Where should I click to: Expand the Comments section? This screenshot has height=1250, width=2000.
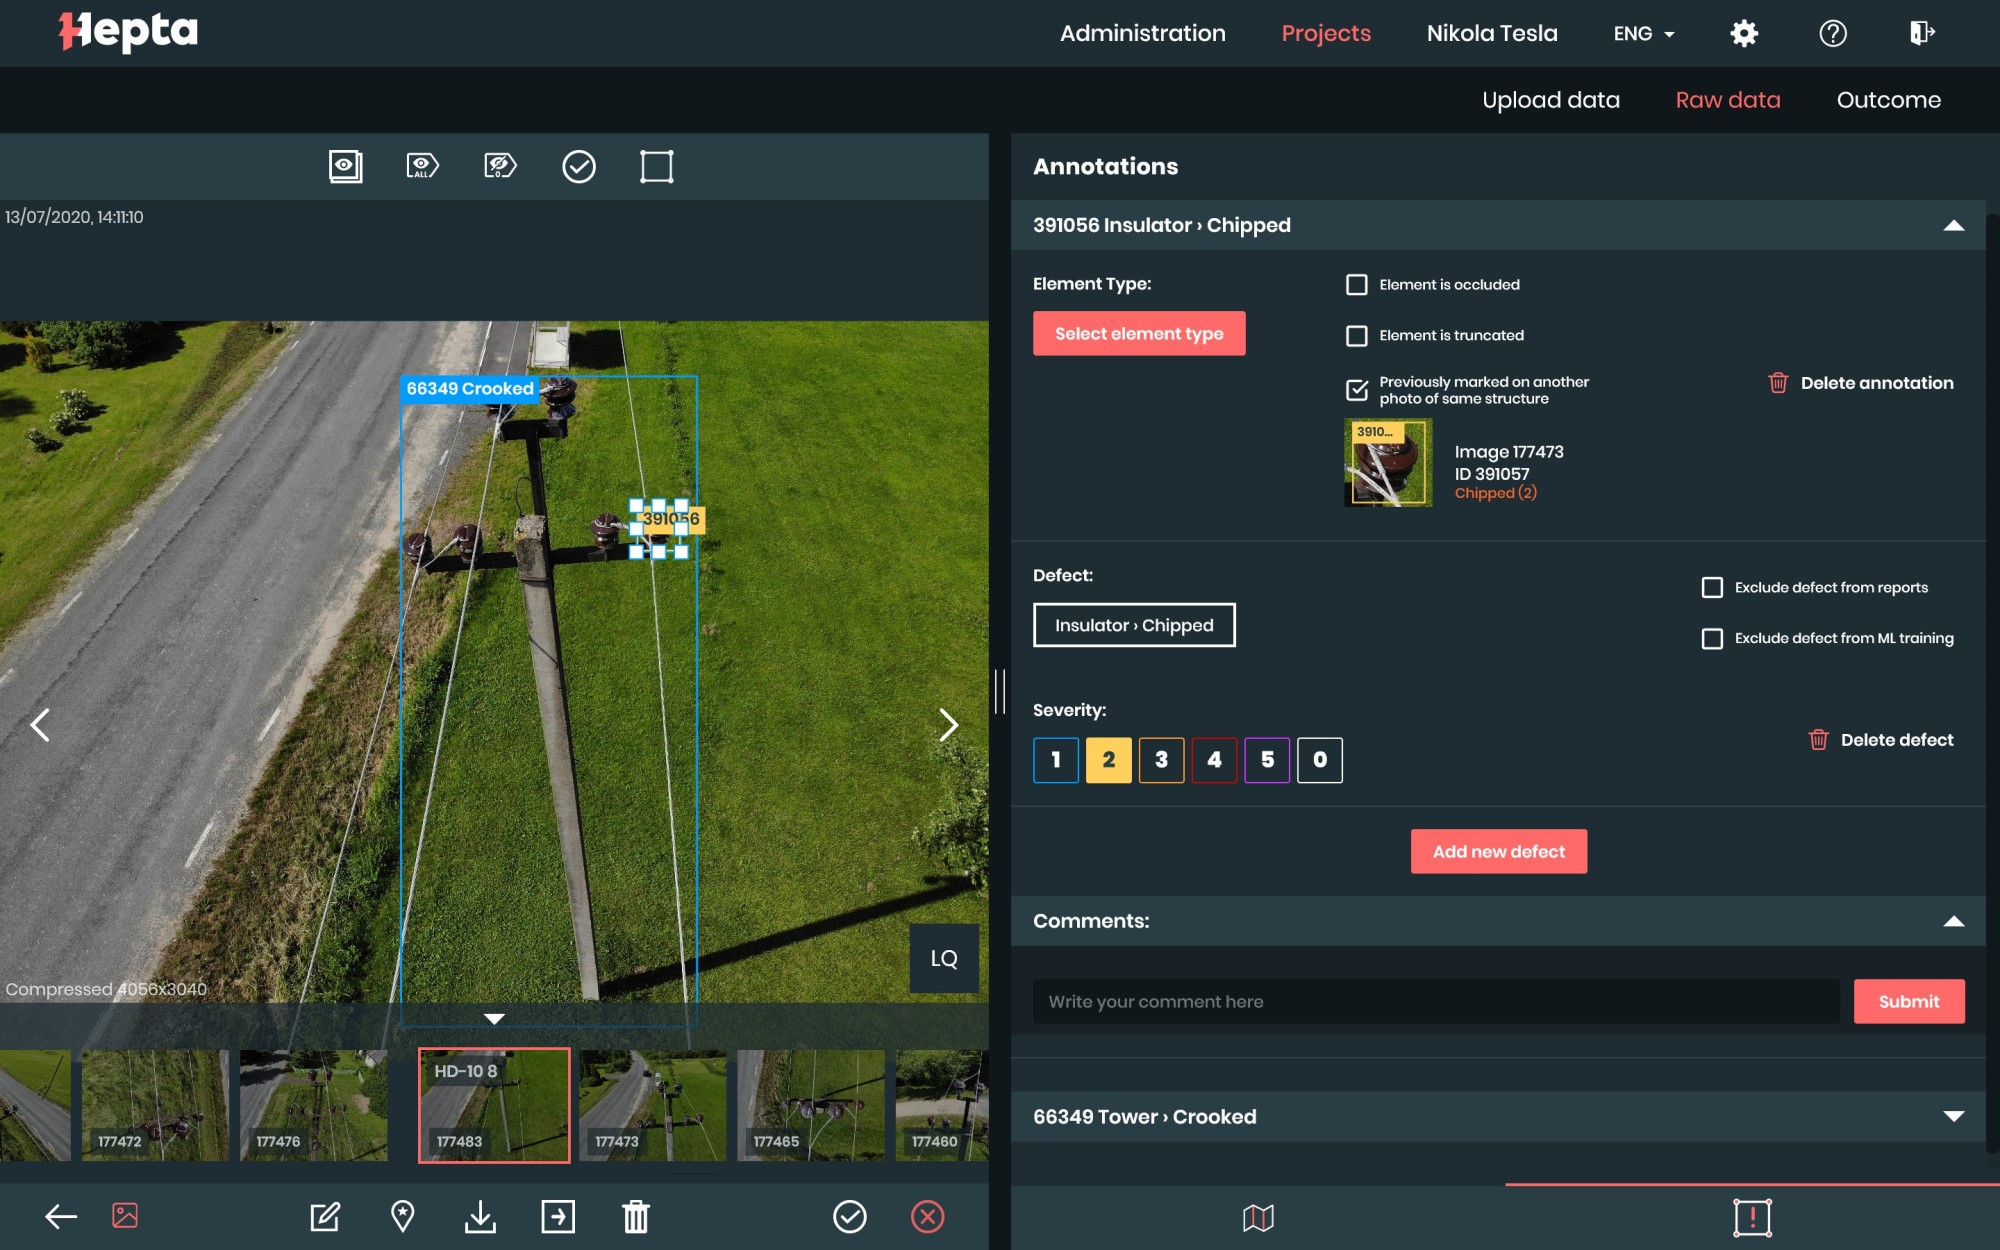pos(1954,920)
